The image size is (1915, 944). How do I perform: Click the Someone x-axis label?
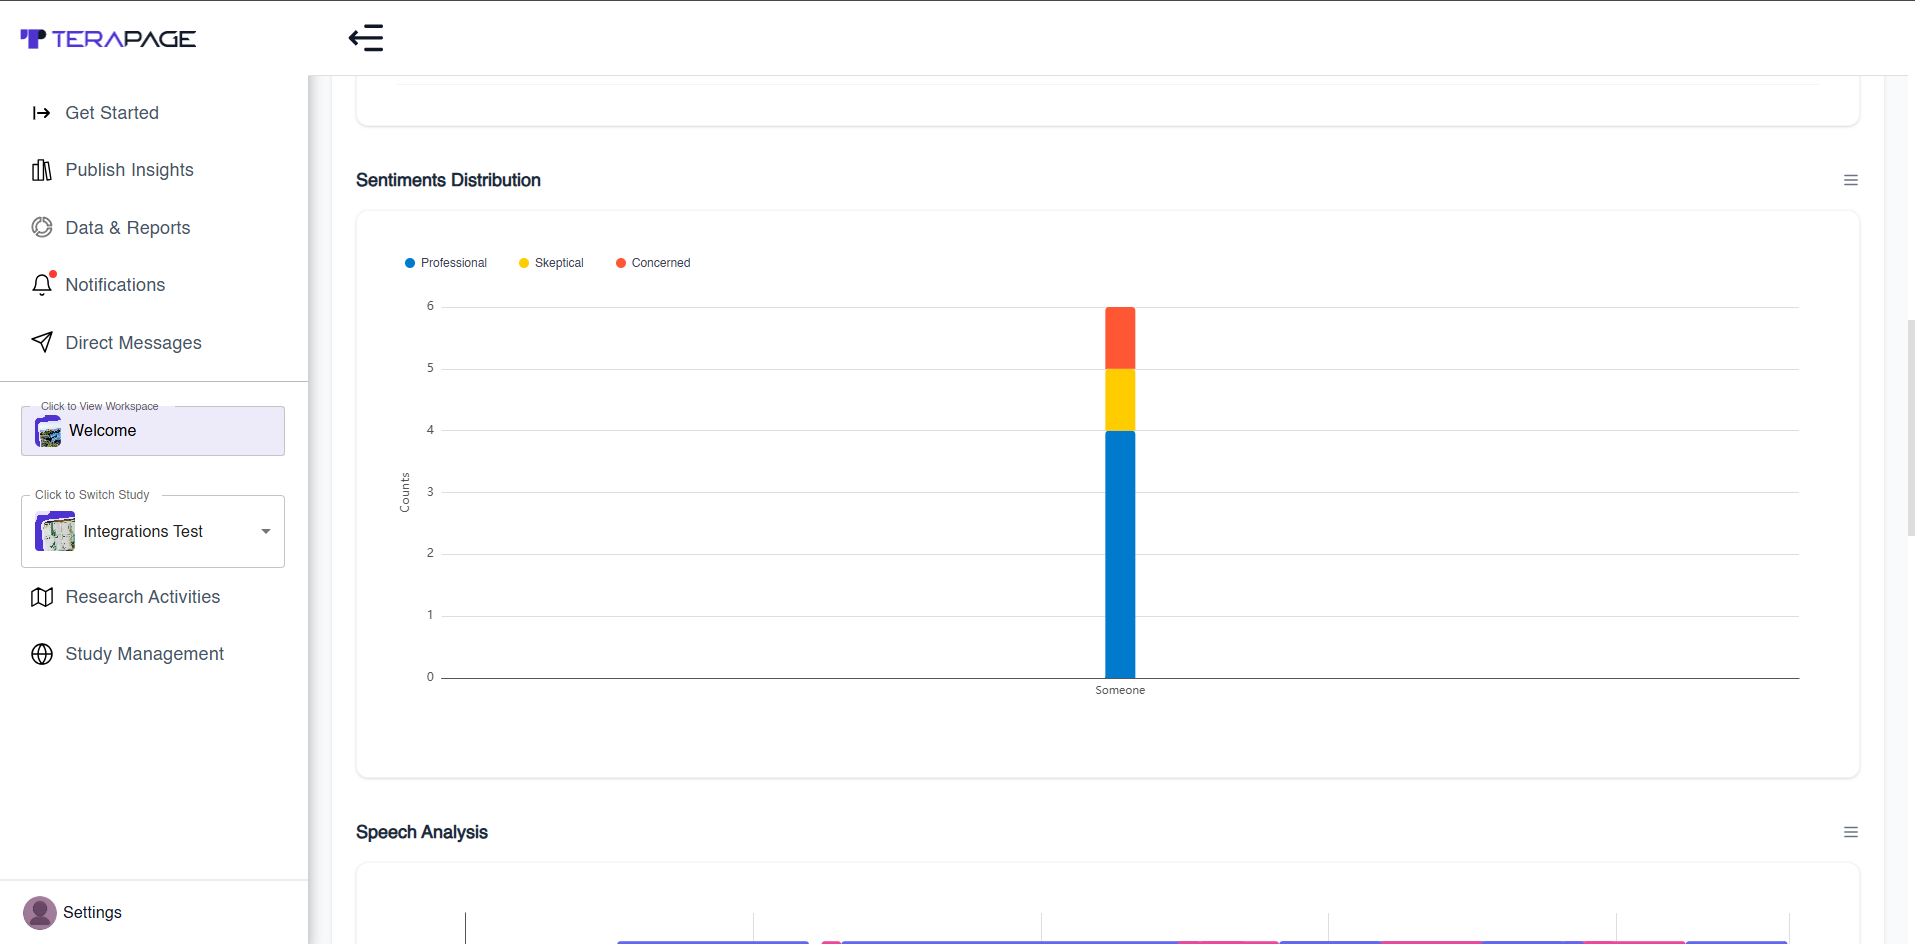[x=1120, y=690]
